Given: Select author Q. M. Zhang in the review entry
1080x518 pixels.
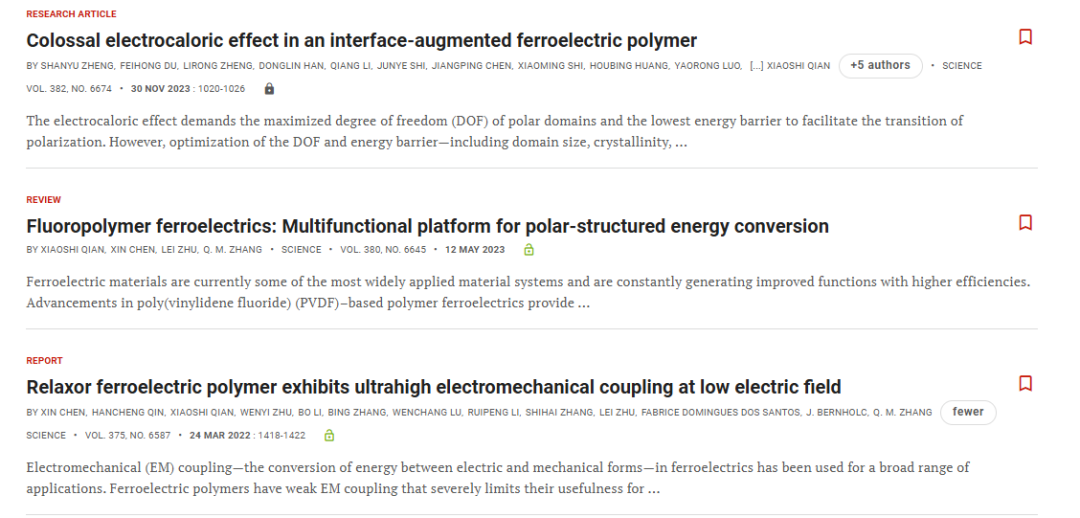Looking at the screenshot, I should tap(232, 250).
